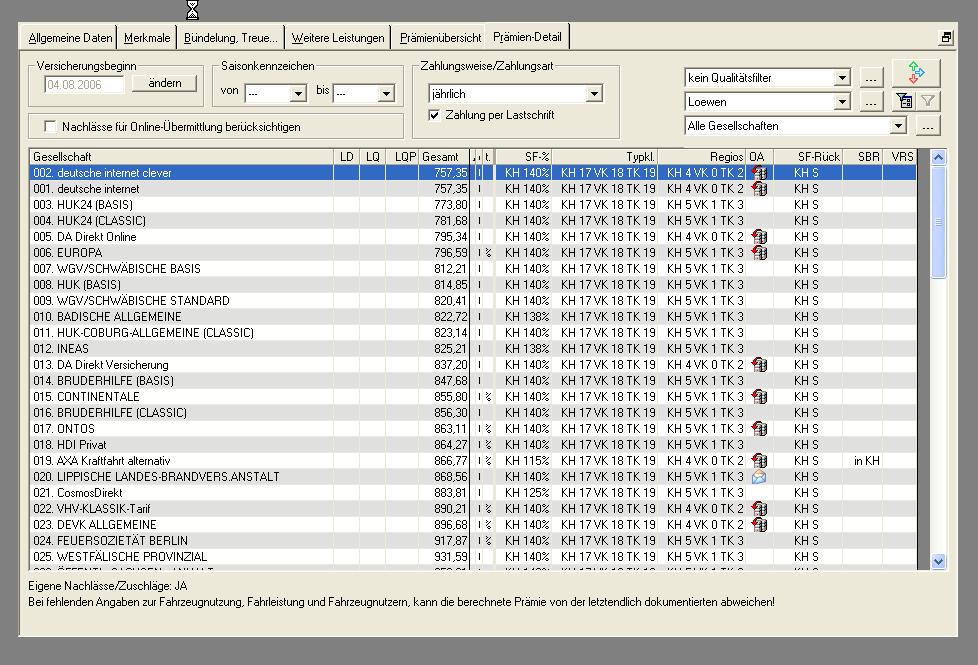The height and width of the screenshot is (665, 978).
Task: Click the greyed-out funnel filter icon
Action: pyautogui.click(x=928, y=101)
